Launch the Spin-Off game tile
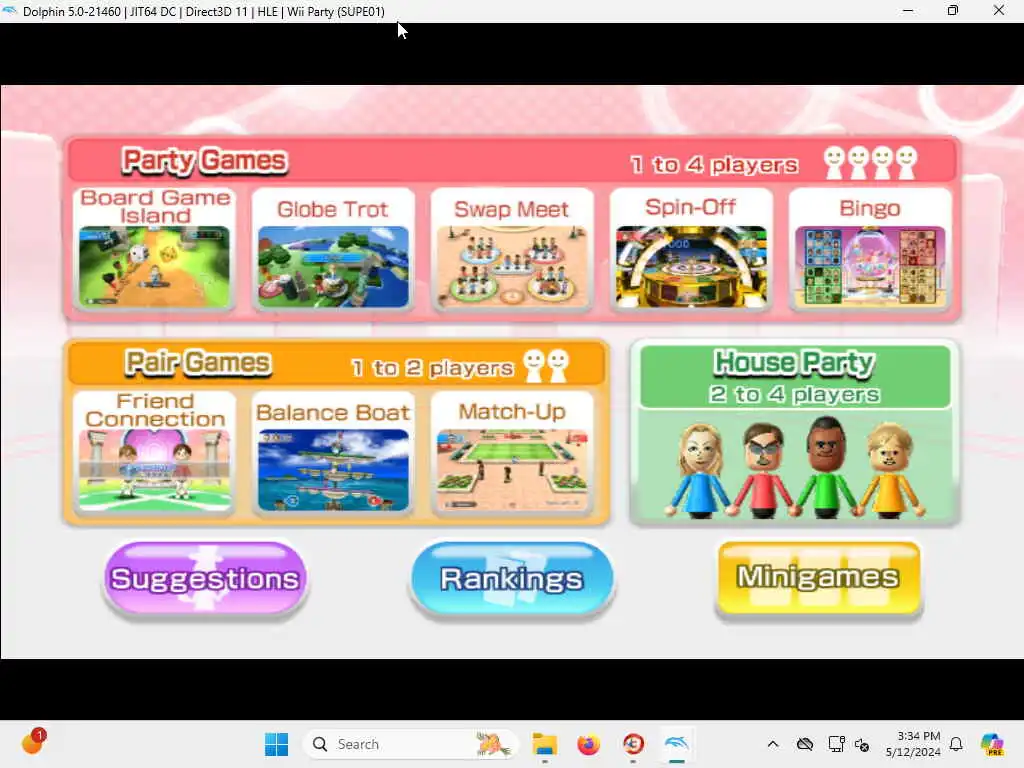This screenshot has width=1024, height=768. (x=691, y=248)
